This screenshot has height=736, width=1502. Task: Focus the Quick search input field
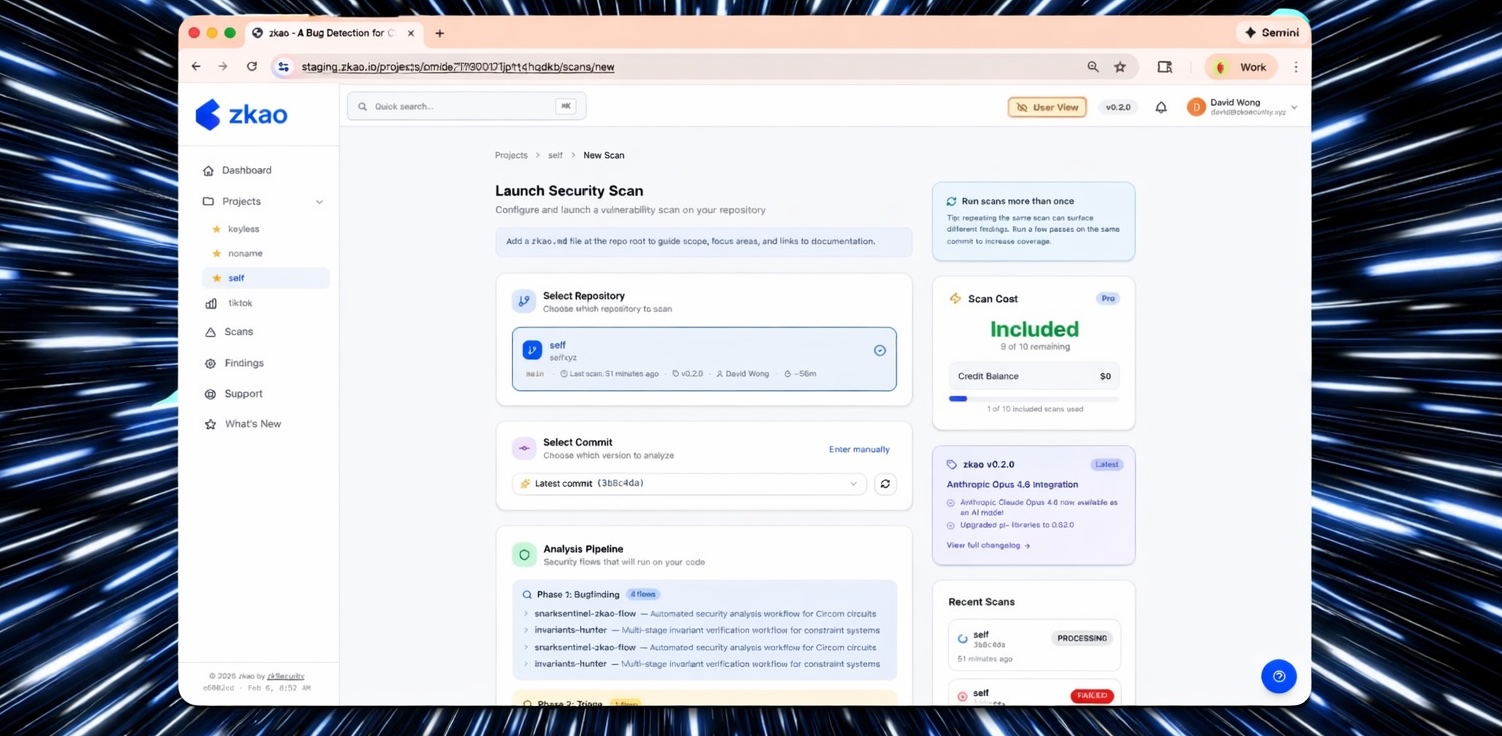tap(460, 106)
